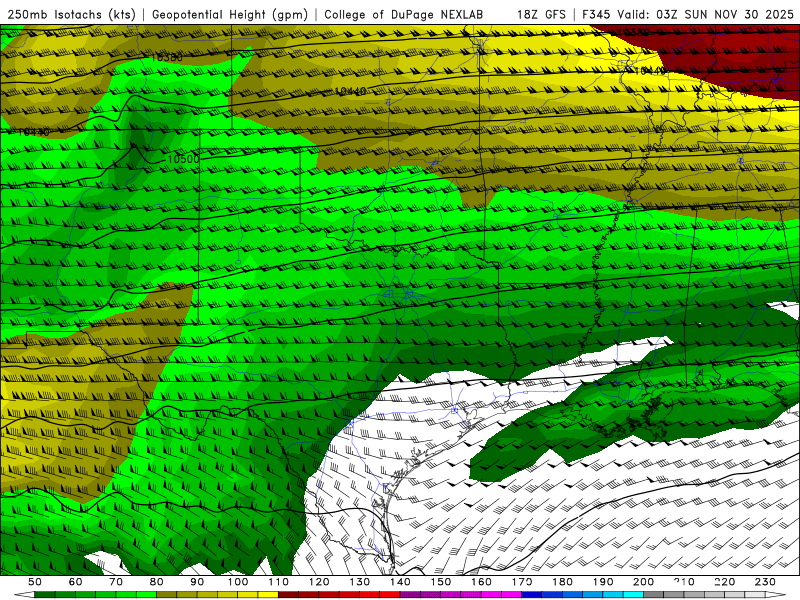The height and width of the screenshot is (600, 800).
Task: Click the color scale value 180
Action: click(x=562, y=582)
